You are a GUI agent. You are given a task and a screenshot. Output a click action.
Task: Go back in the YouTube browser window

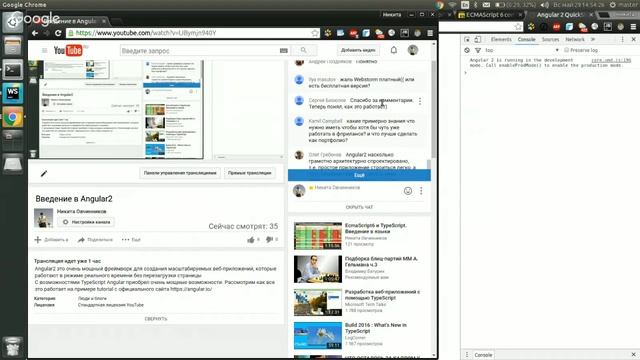[x=35, y=33]
